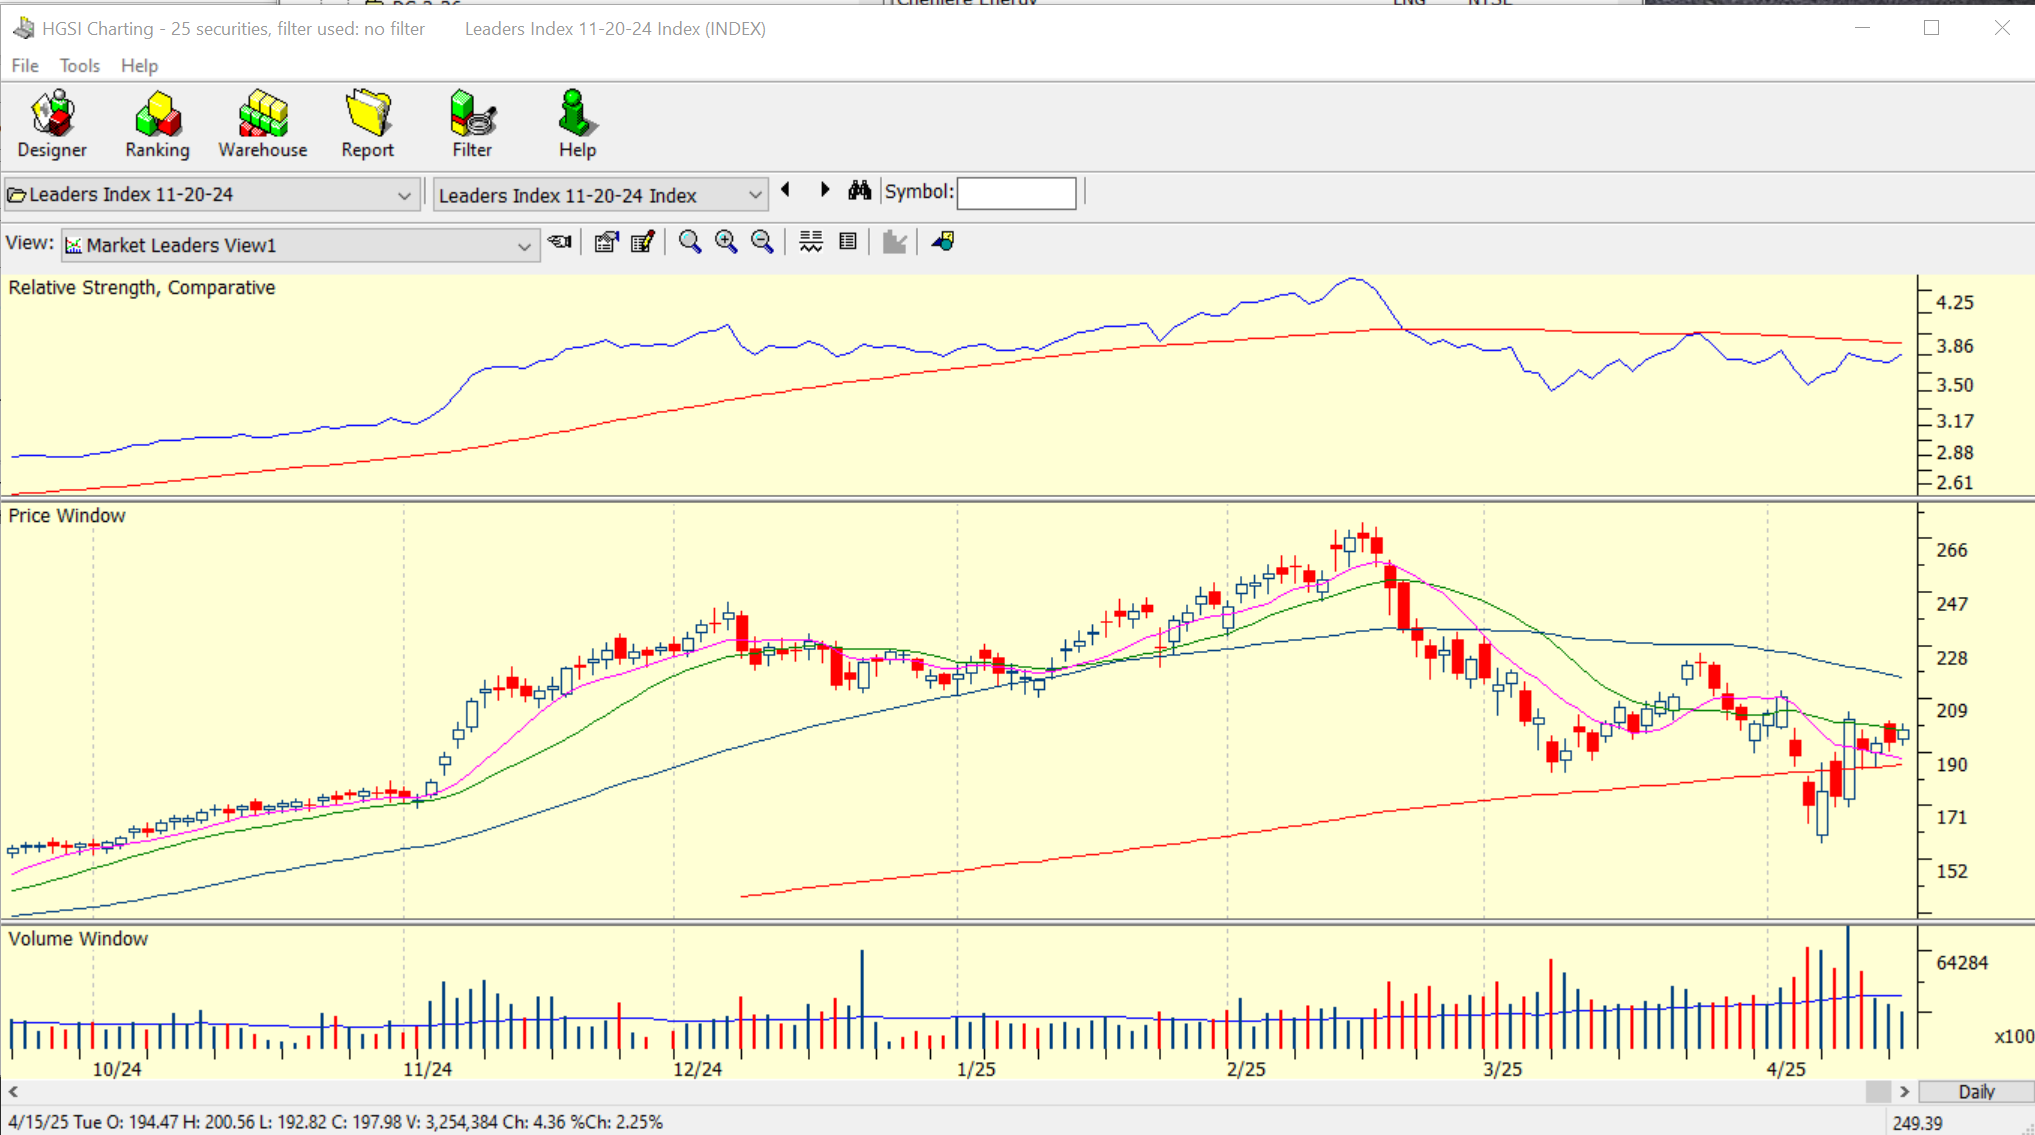Click the Relative Strength, Comparative label

tap(142, 288)
